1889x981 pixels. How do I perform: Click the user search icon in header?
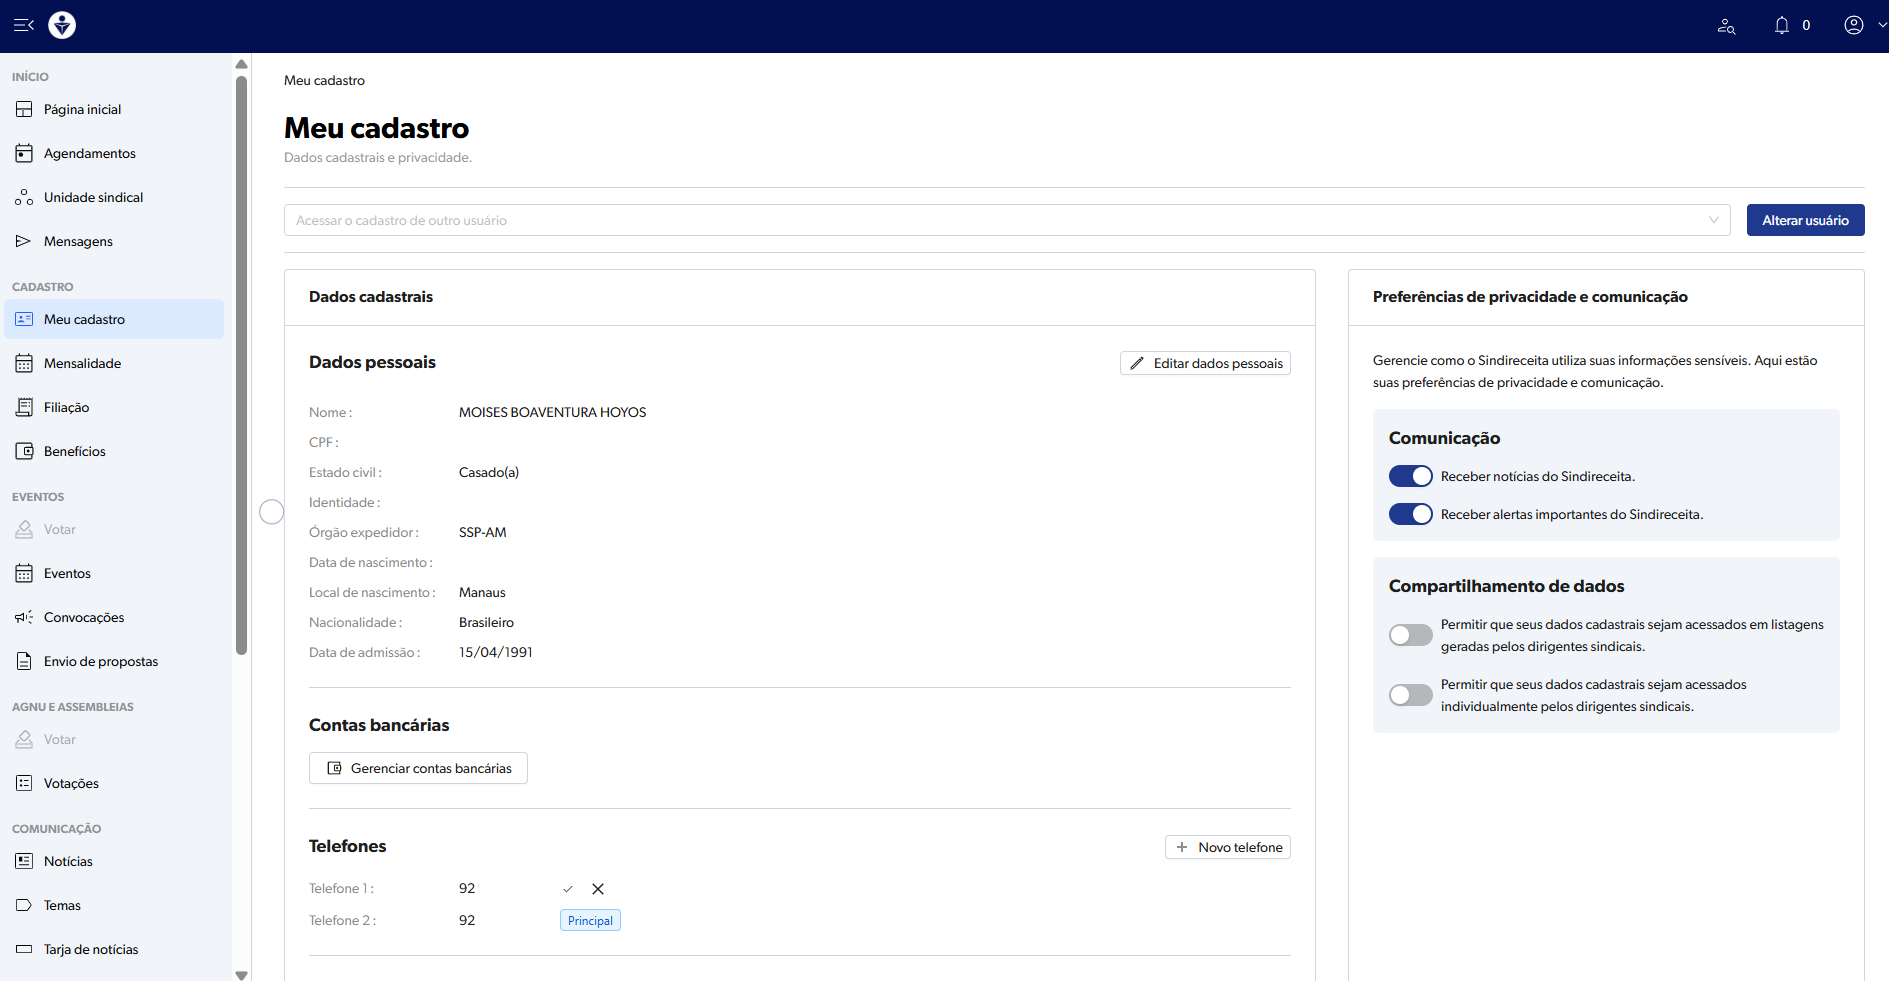(1726, 26)
